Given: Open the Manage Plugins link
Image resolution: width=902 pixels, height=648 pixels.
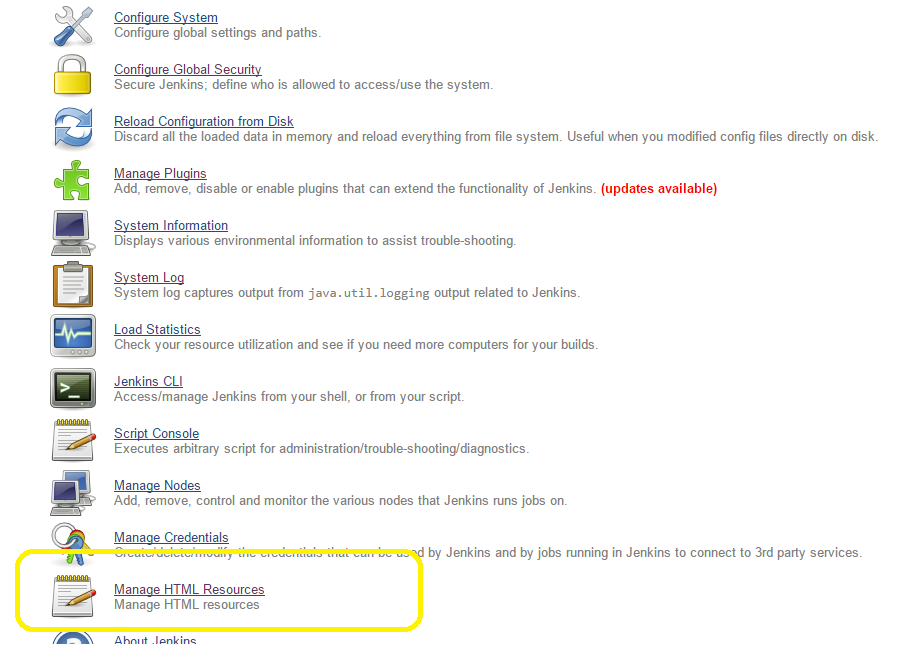Looking at the screenshot, I should (x=160, y=173).
